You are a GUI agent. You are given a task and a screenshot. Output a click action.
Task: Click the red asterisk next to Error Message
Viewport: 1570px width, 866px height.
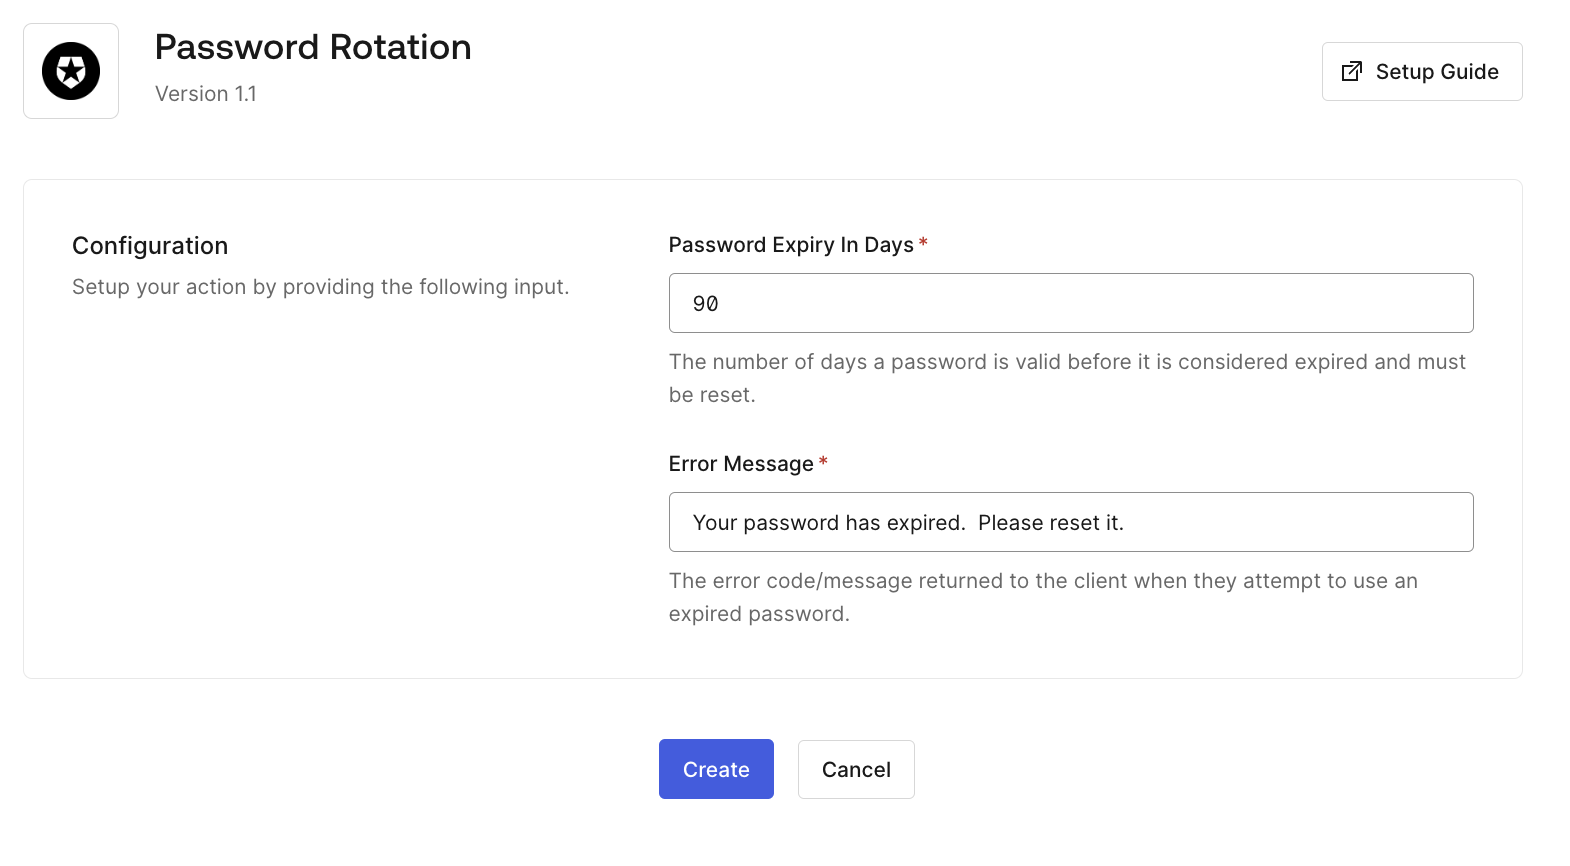(x=823, y=462)
